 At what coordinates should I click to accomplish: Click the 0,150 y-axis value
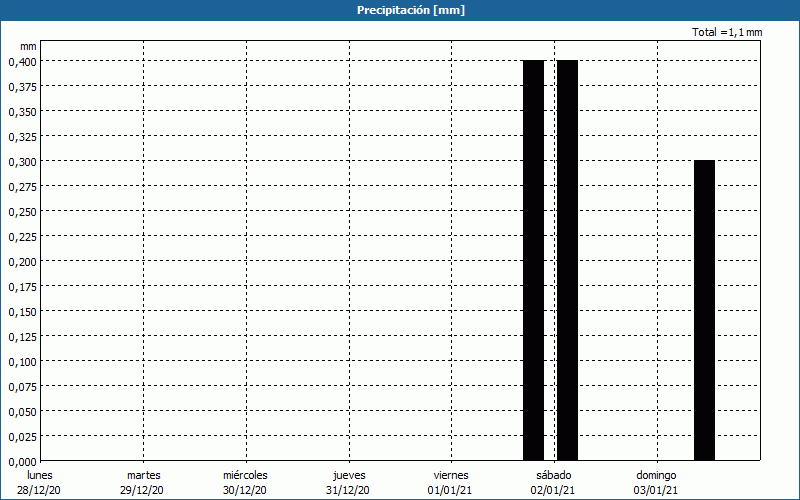click(22, 312)
